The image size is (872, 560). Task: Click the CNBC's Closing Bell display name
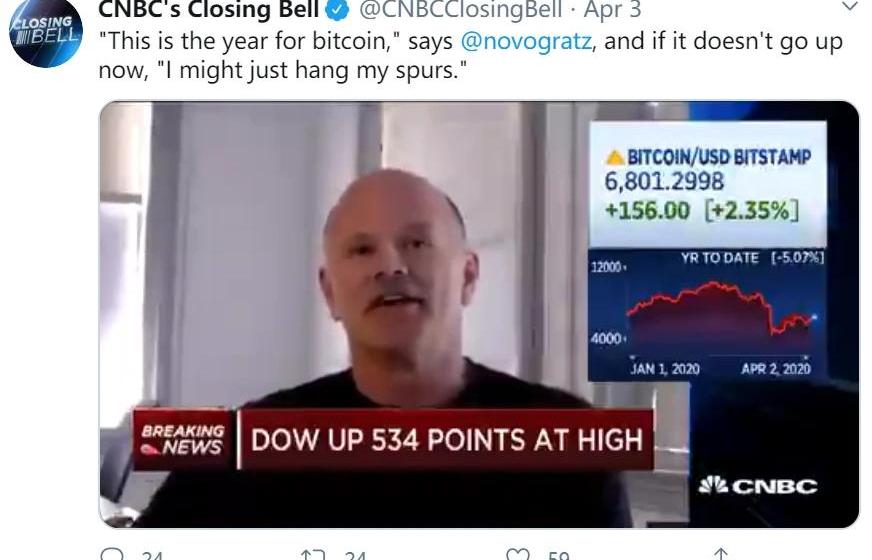coord(209,9)
